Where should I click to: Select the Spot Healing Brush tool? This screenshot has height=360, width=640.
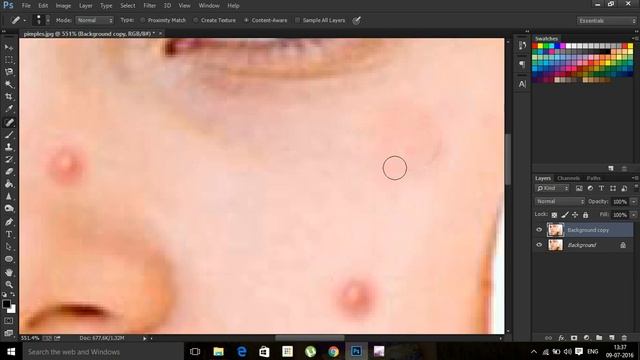(9, 122)
